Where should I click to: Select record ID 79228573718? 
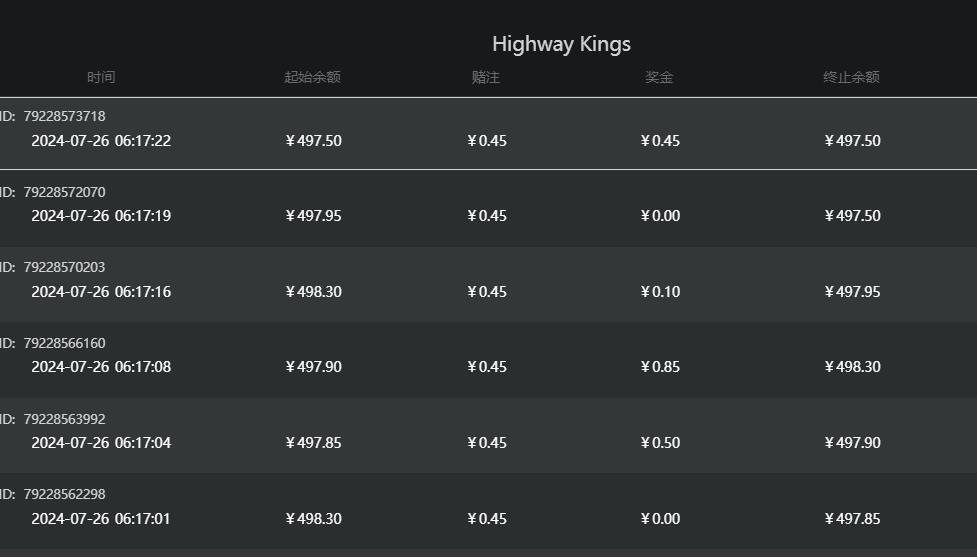(x=64, y=116)
